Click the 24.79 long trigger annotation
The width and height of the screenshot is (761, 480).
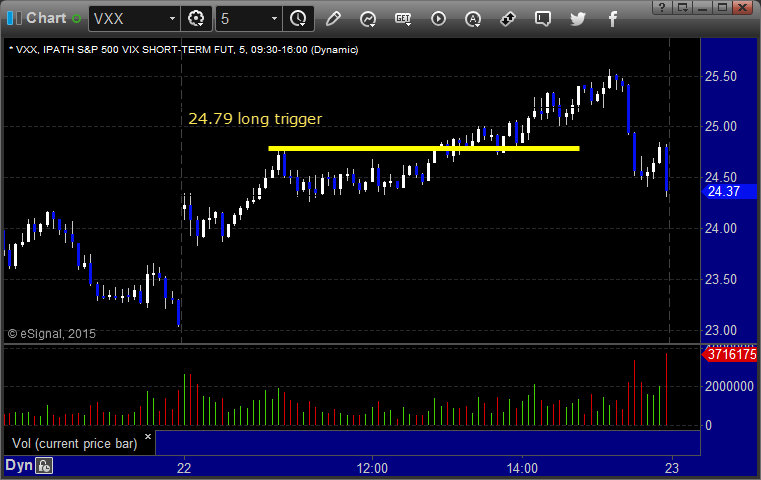click(255, 118)
